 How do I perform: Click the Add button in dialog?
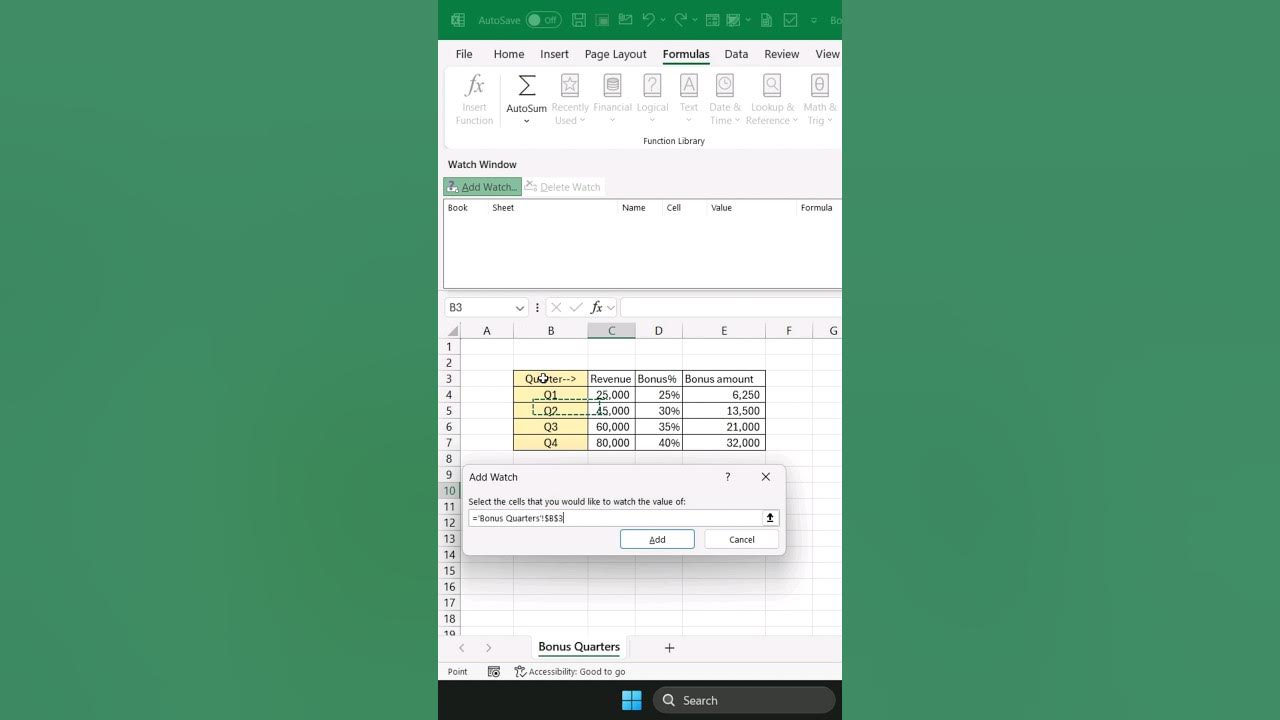tap(657, 539)
